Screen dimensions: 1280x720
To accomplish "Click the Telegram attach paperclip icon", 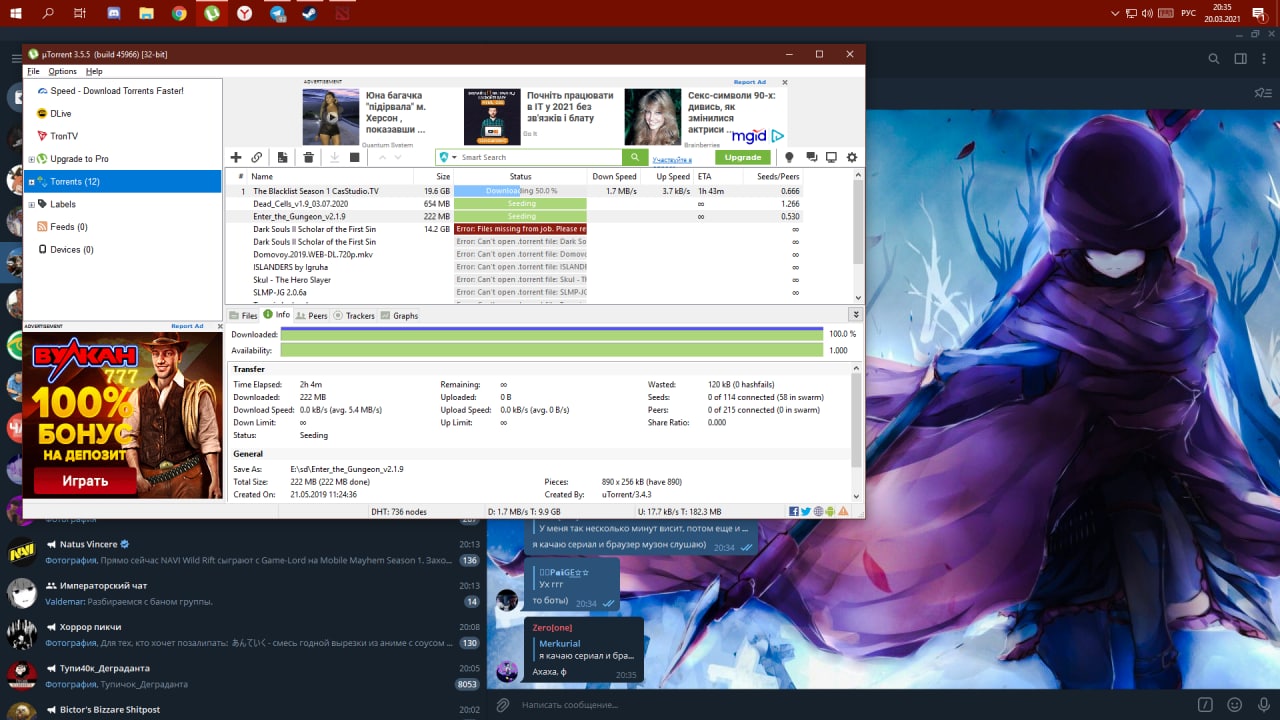I will [x=503, y=705].
